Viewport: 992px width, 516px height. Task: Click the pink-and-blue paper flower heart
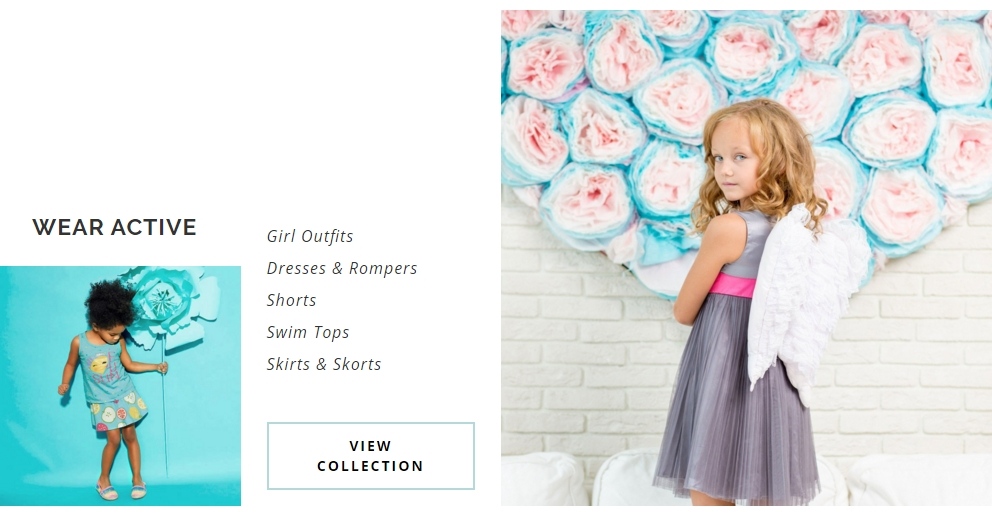[x=747, y=114]
